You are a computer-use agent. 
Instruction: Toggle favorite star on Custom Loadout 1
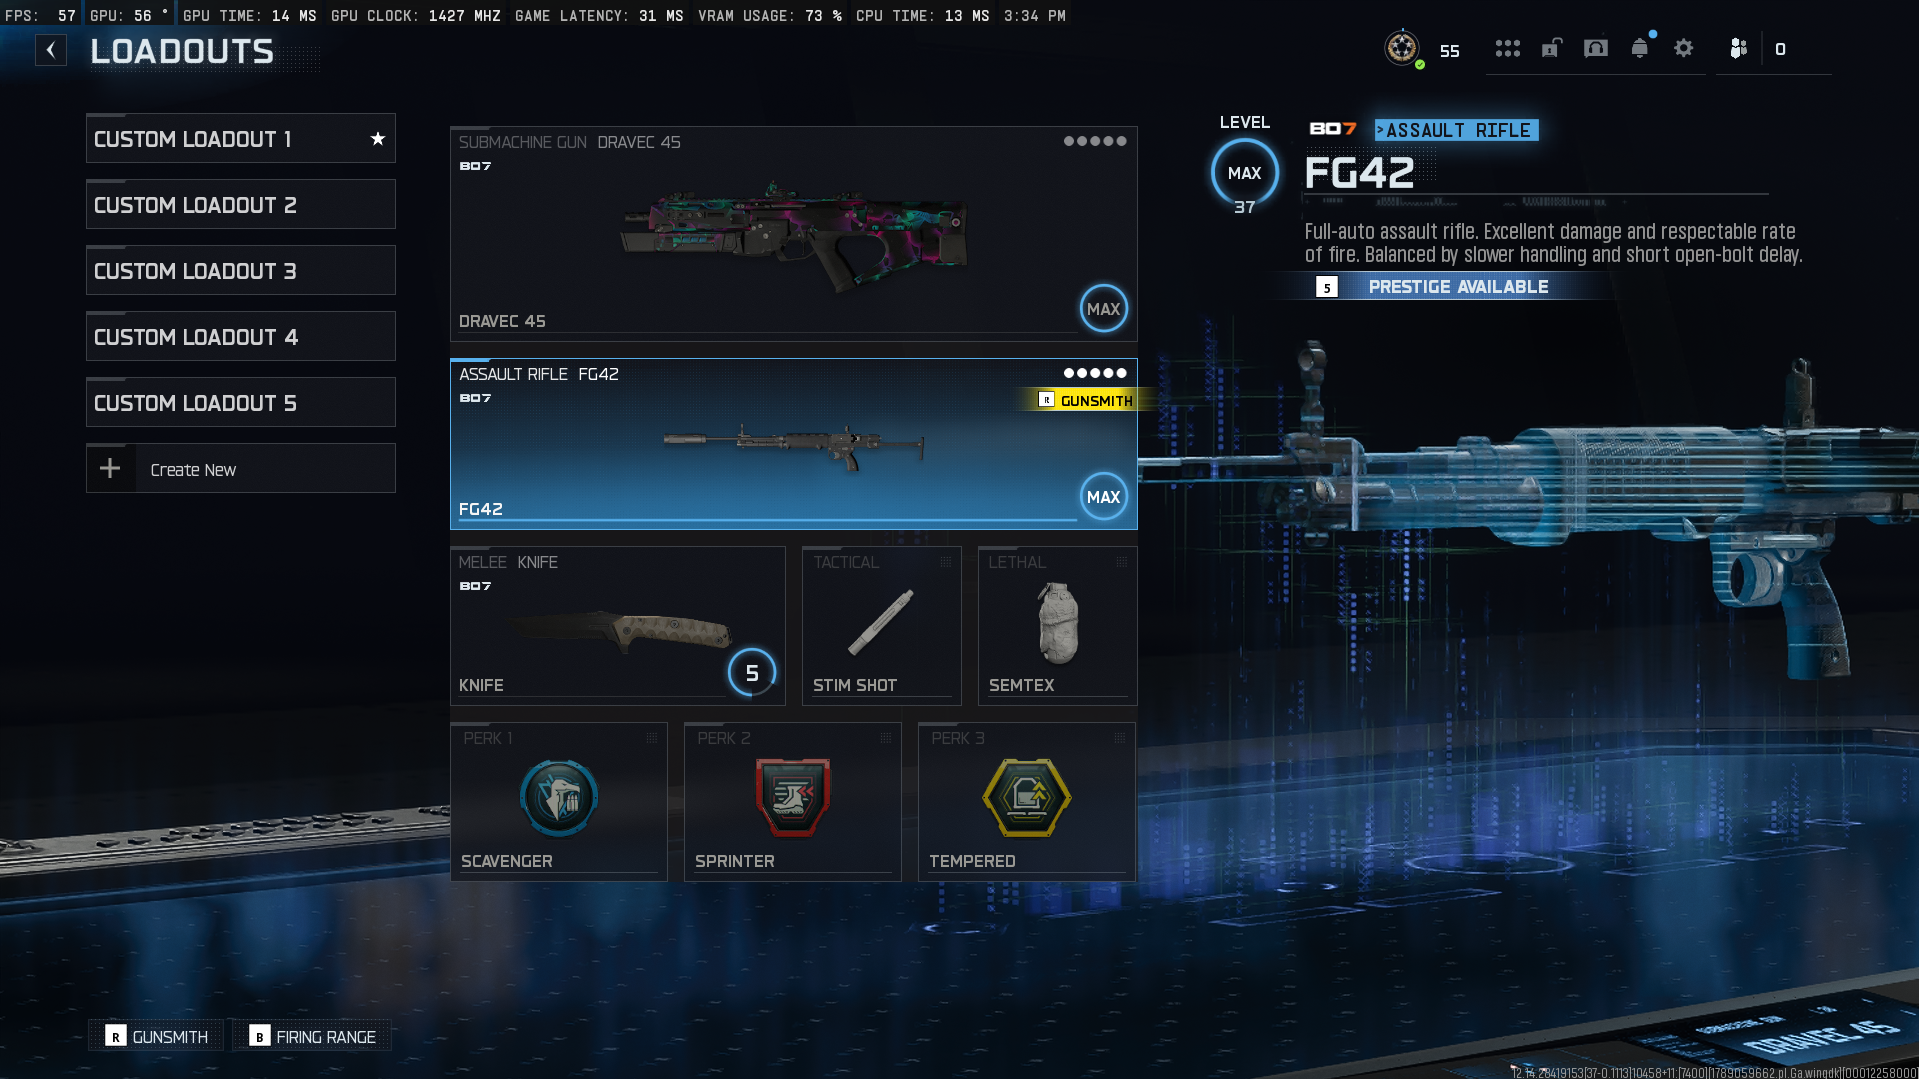[x=378, y=139]
